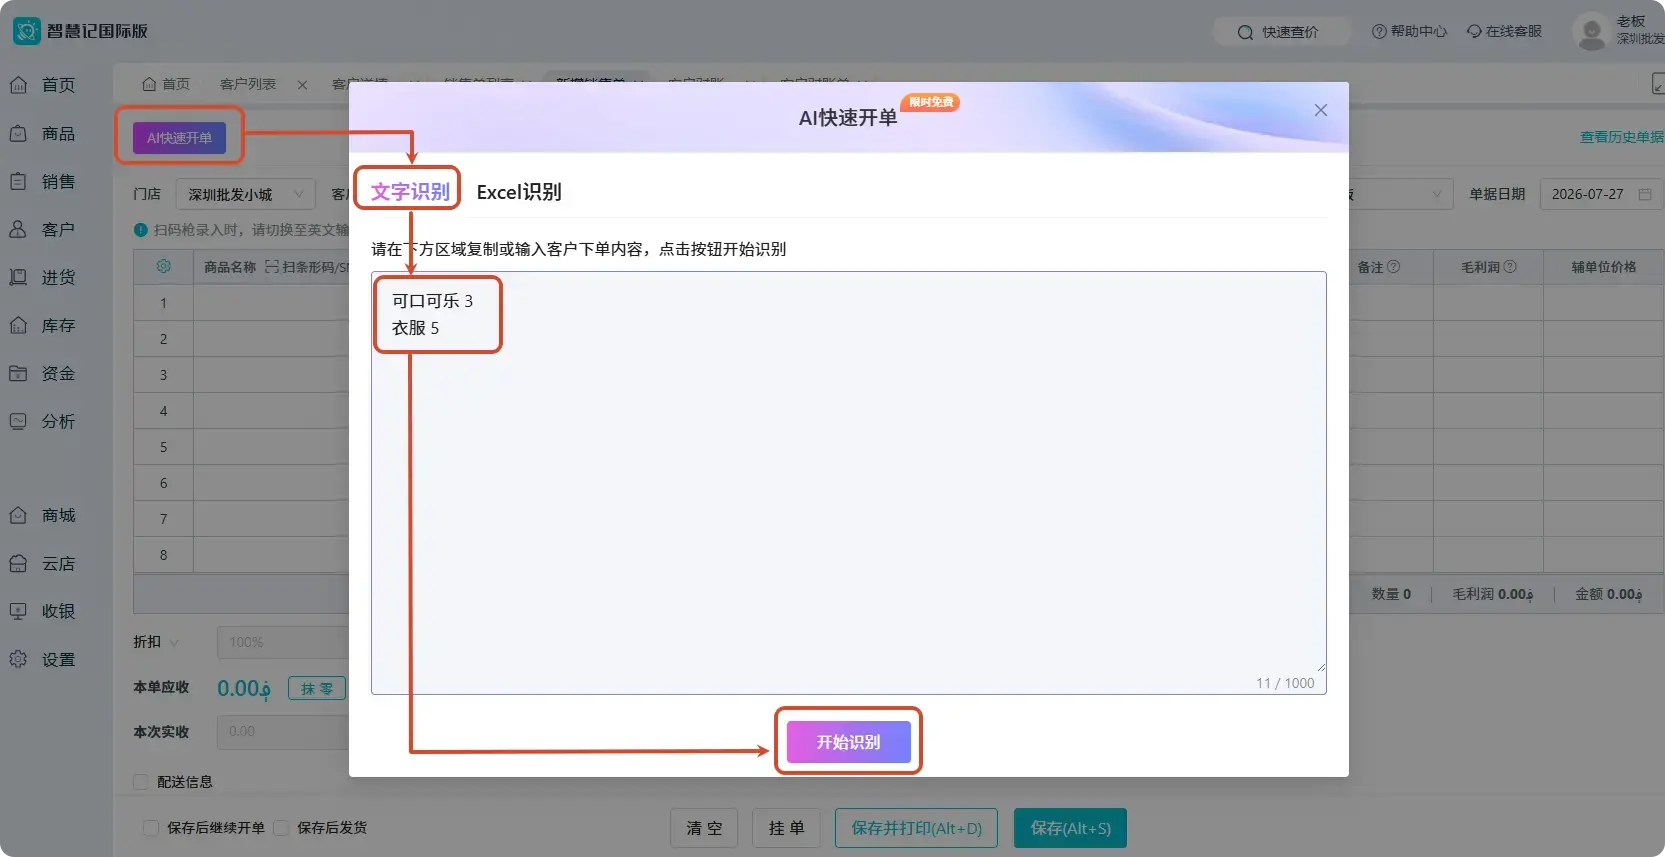1665x857 pixels.
Task: Click the 折扣 100% input field
Action: (x=283, y=642)
